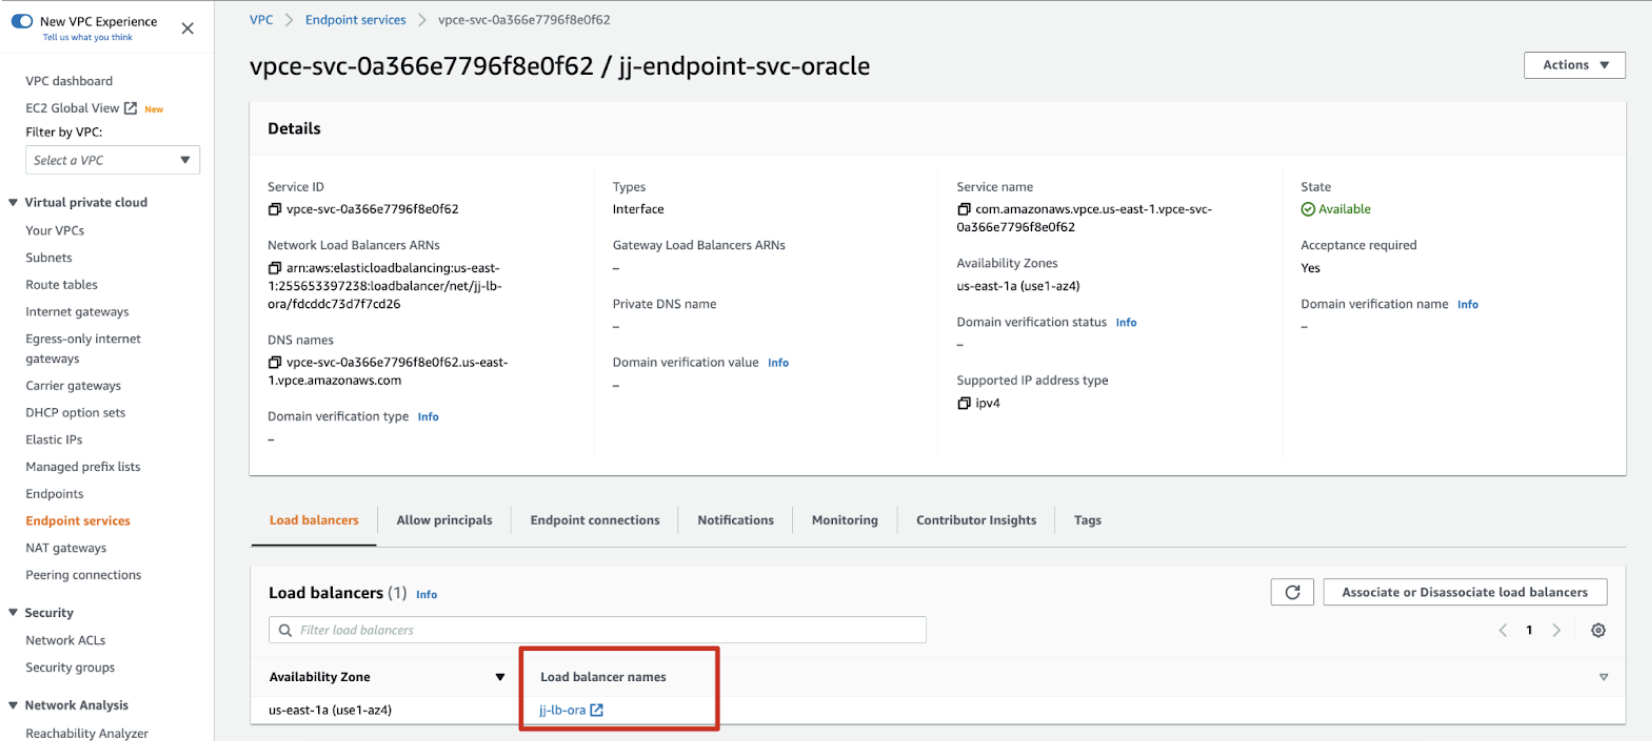Open the jj-lb-ora load balancer link
This screenshot has width=1652, height=756.
tap(562, 710)
